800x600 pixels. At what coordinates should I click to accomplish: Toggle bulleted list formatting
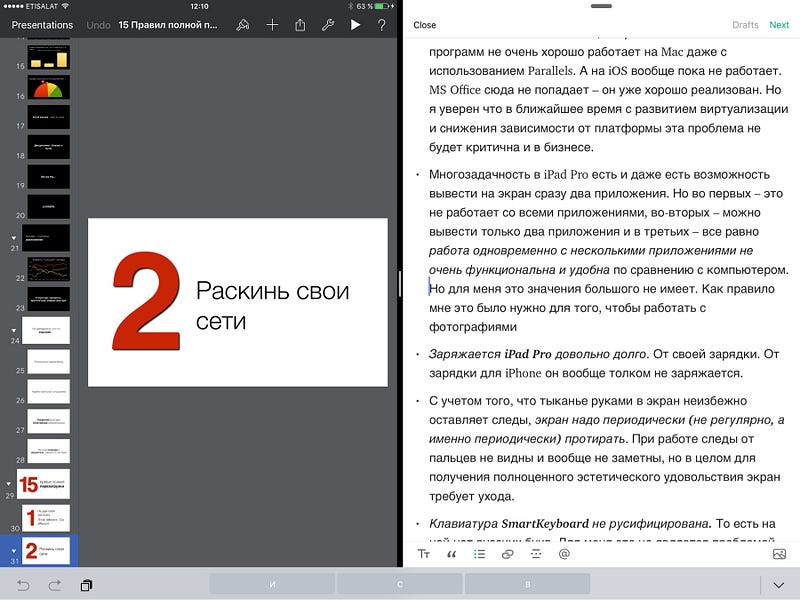(x=480, y=554)
